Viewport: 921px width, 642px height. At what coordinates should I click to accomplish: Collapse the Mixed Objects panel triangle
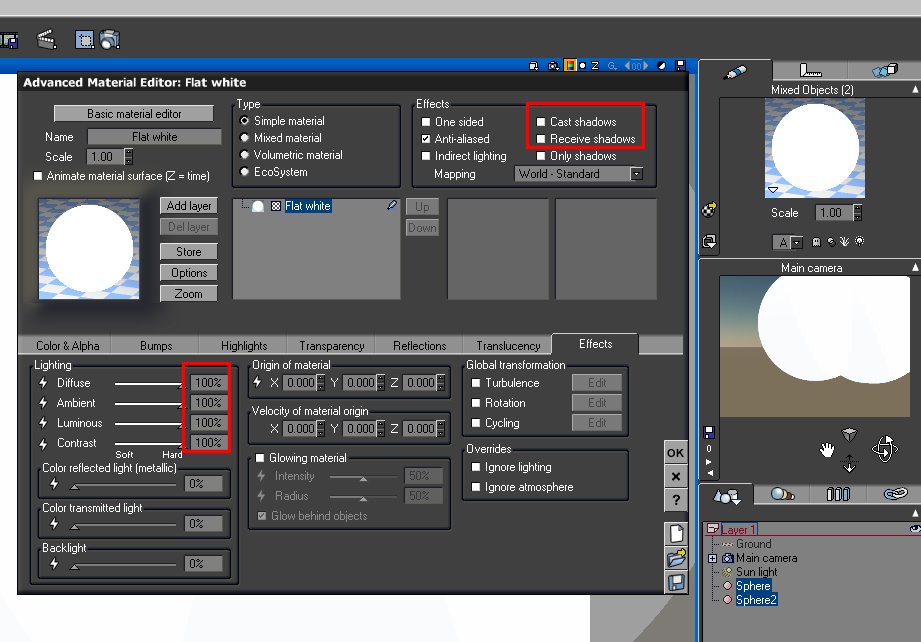[x=916, y=89]
